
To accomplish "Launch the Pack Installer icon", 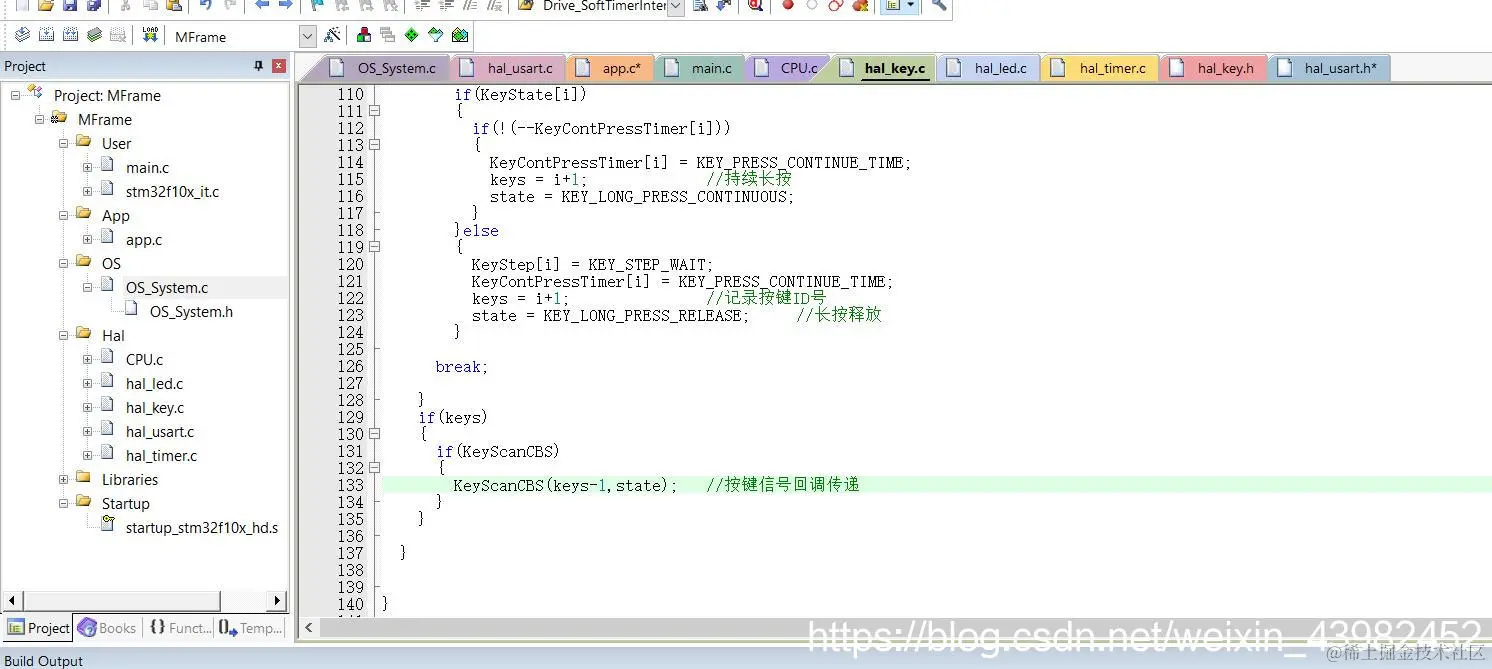I will [x=459, y=35].
